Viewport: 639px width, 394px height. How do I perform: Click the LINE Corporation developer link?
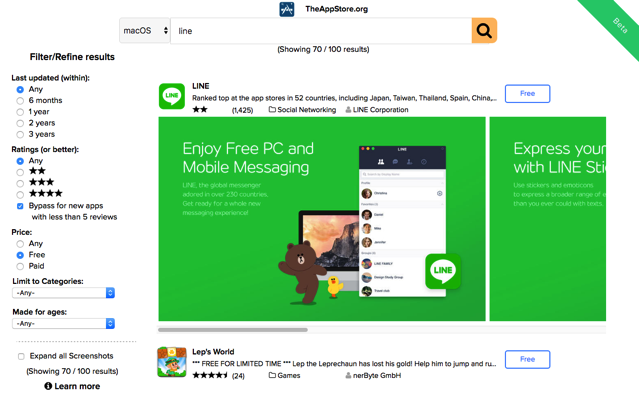click(381, 110)
